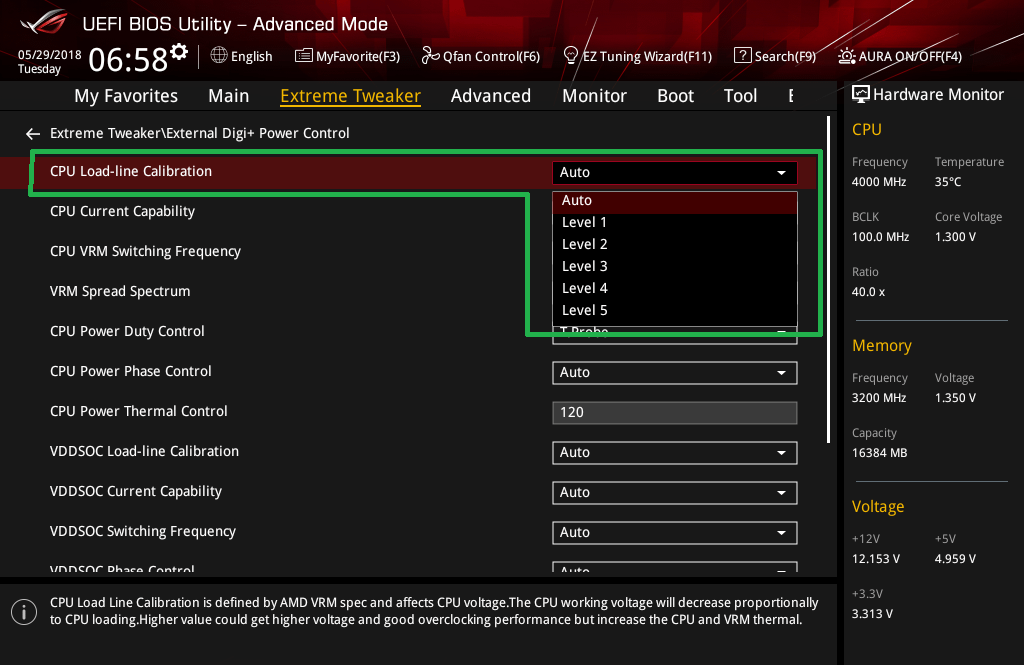Viewport: 1024px width, 665px height.
Task: Select the VRM Spread Spectrum row
Action: click(x=120, y=291)
